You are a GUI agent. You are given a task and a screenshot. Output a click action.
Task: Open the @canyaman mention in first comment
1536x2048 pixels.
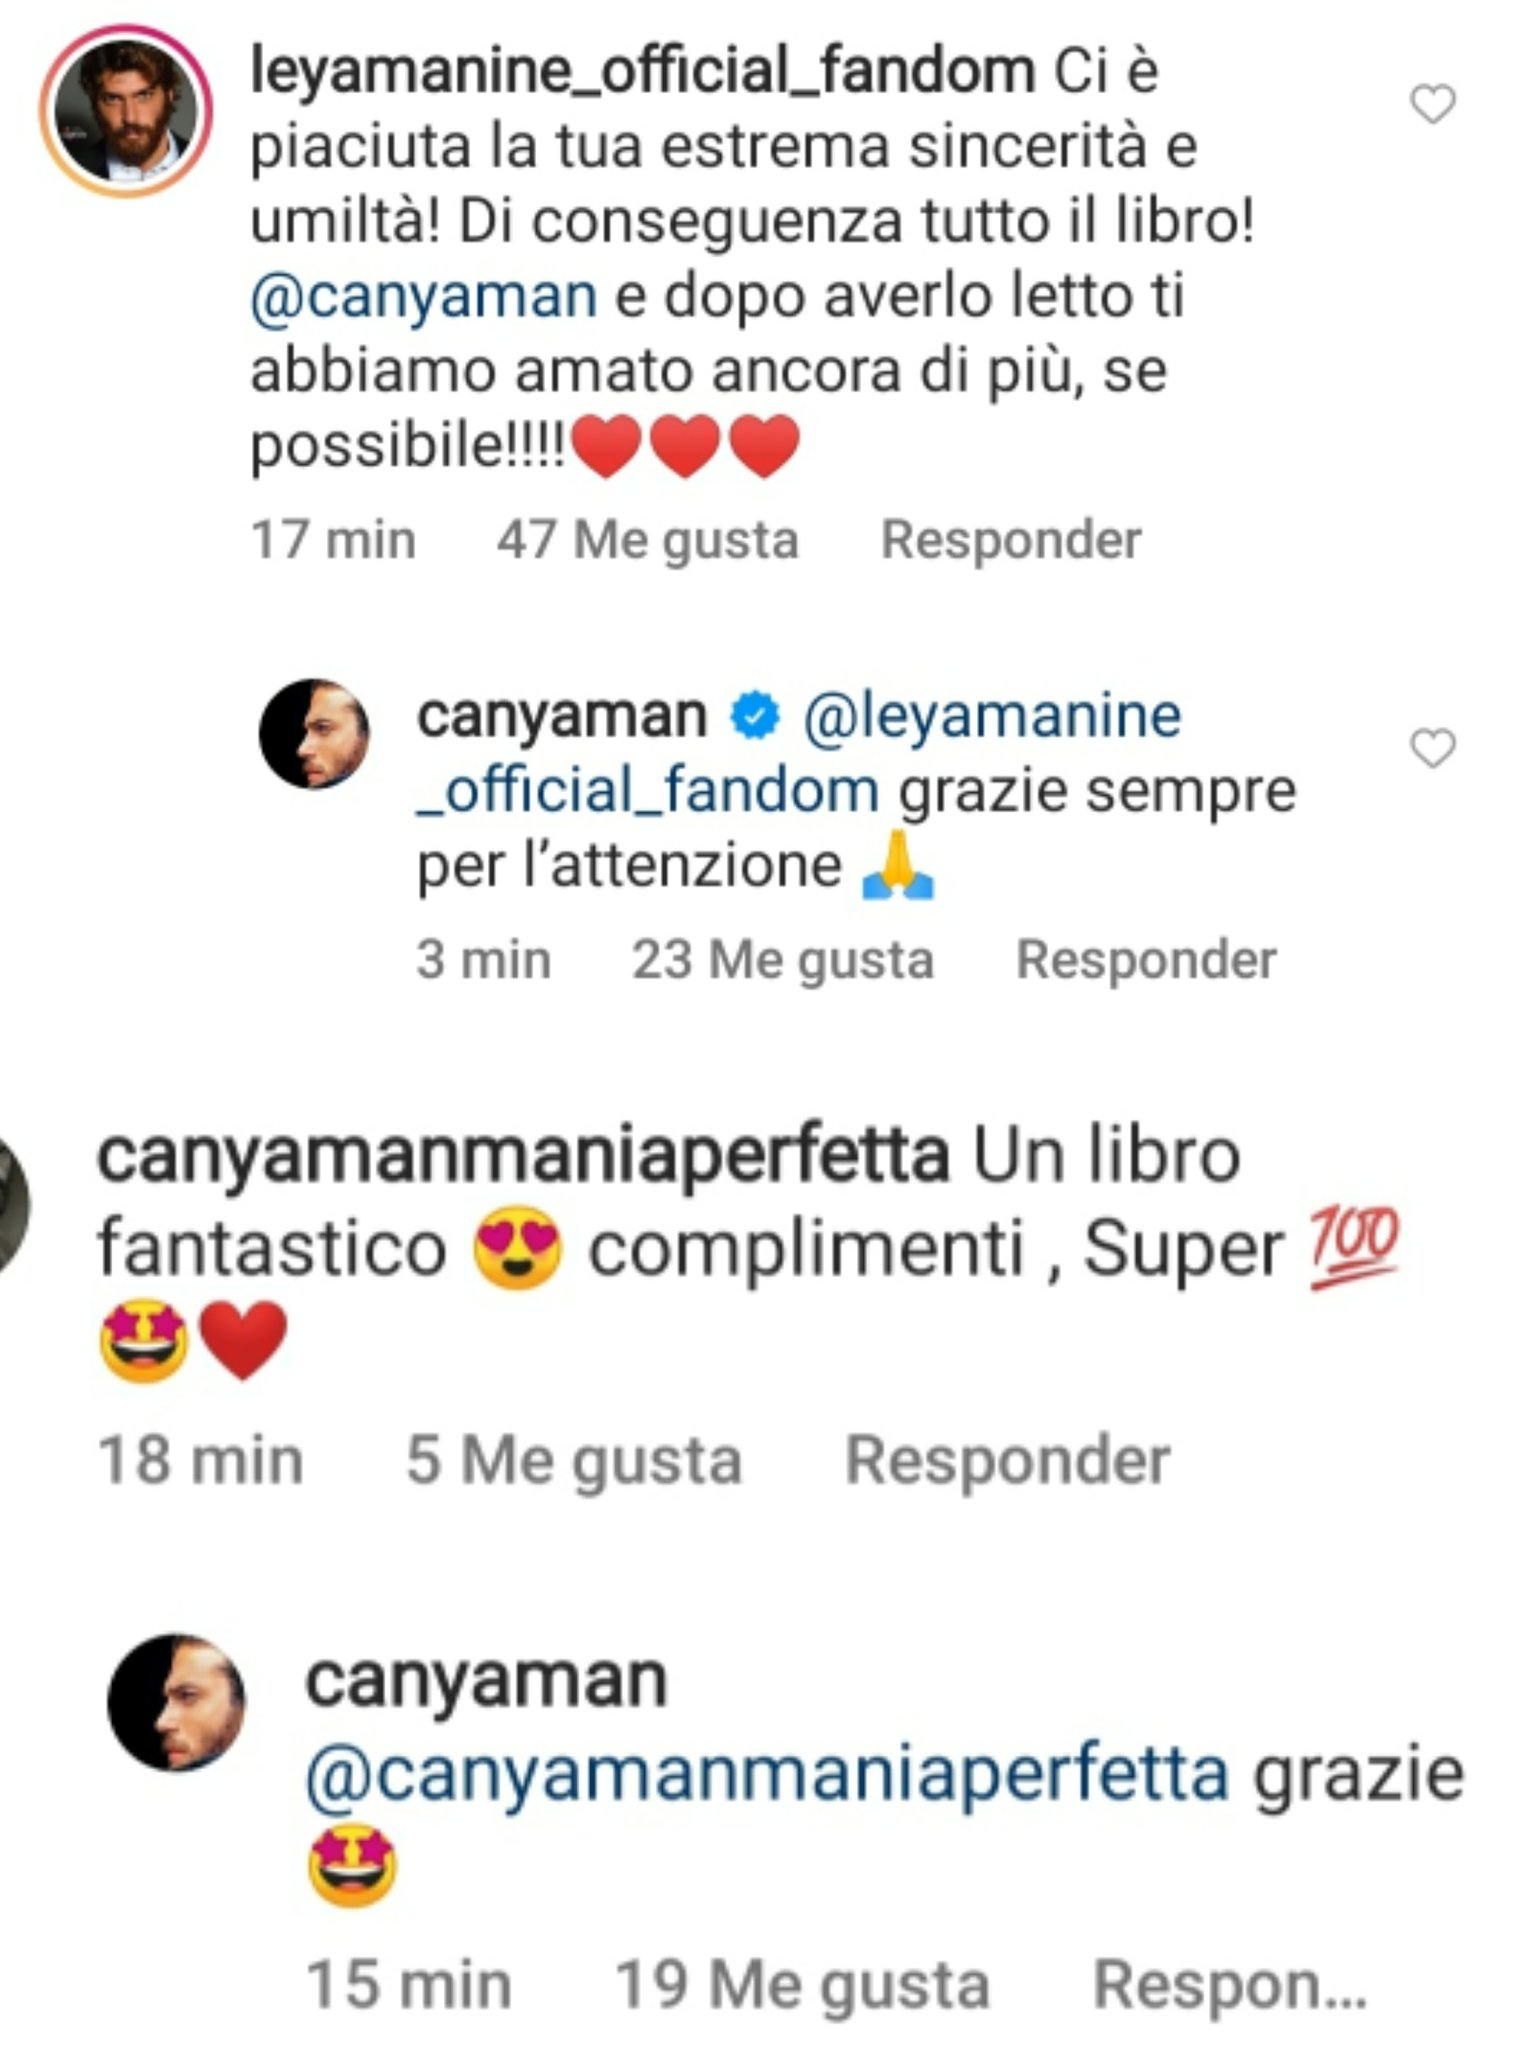424,297
